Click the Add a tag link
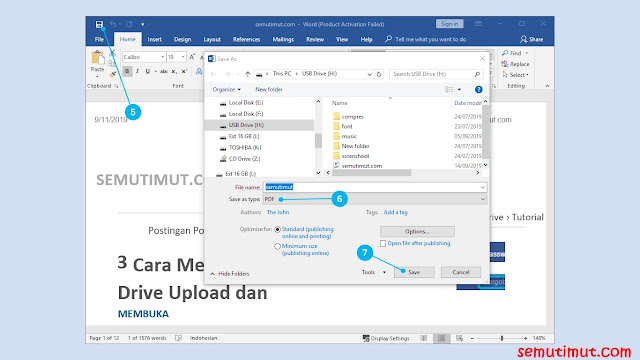640x360 pixels. tap(396, 212)
